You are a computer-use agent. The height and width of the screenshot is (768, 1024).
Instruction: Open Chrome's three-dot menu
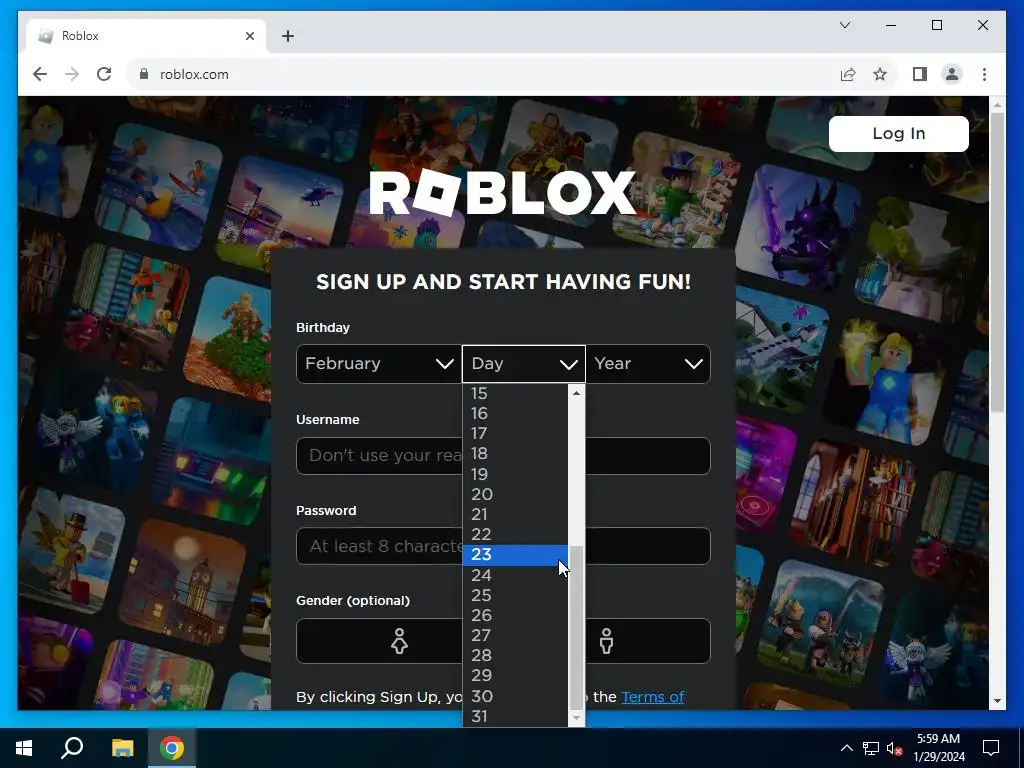[984, 74]
